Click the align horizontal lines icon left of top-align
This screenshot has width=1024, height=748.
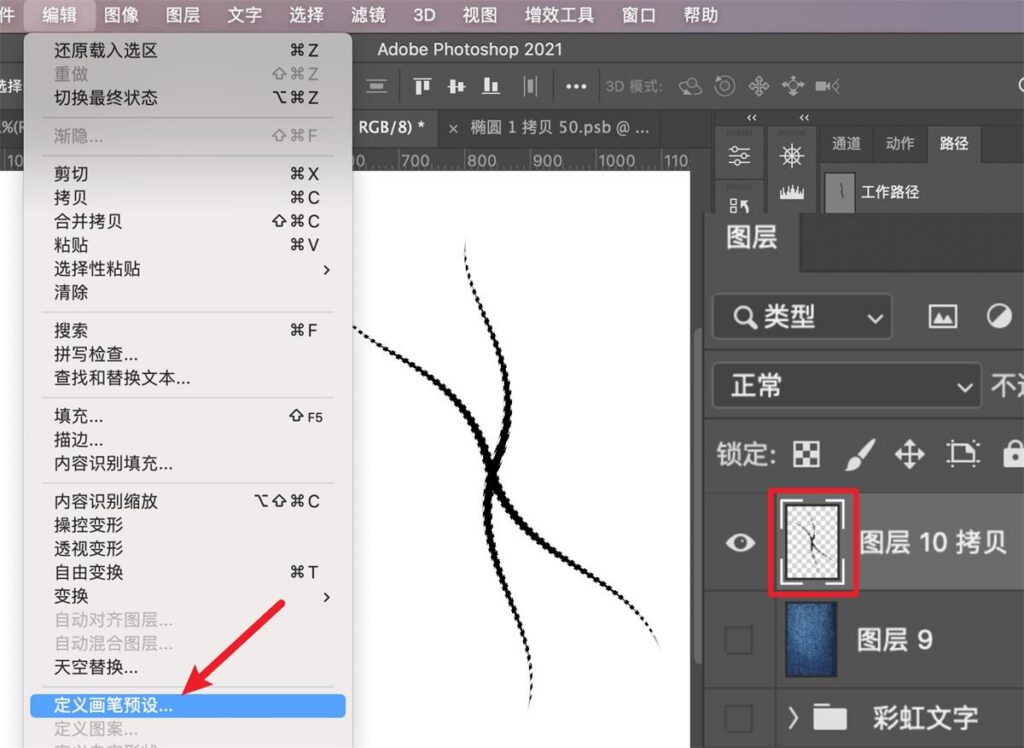click(377, 86)
